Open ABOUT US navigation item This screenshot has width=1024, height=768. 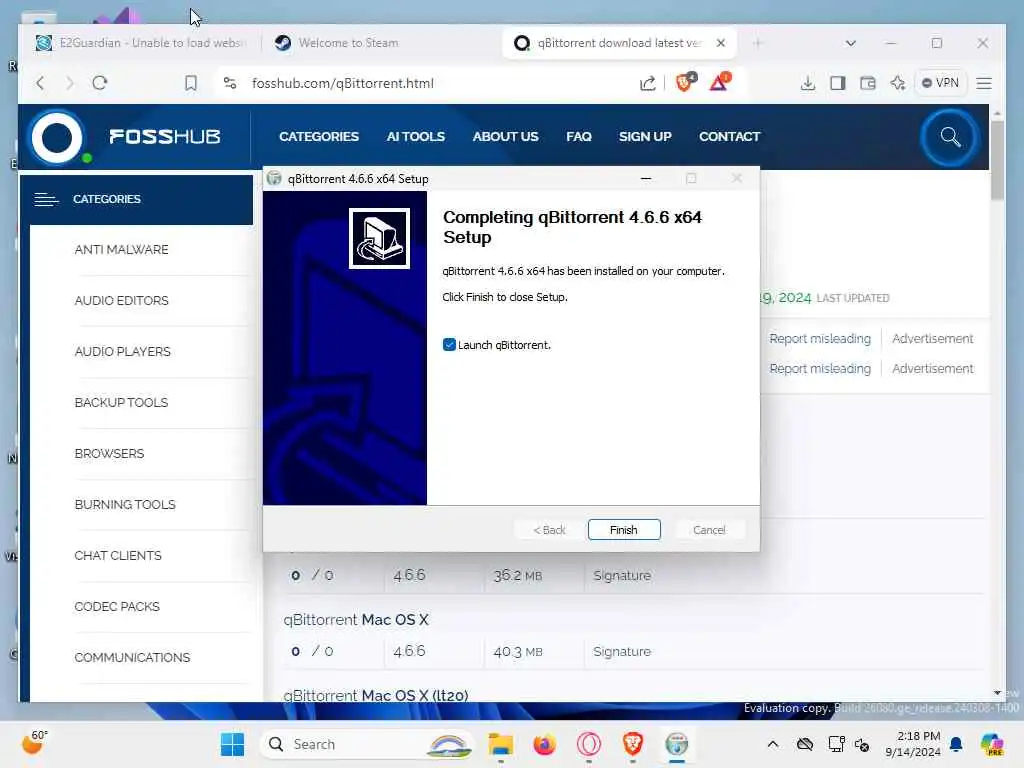click(x=505, y=136)
